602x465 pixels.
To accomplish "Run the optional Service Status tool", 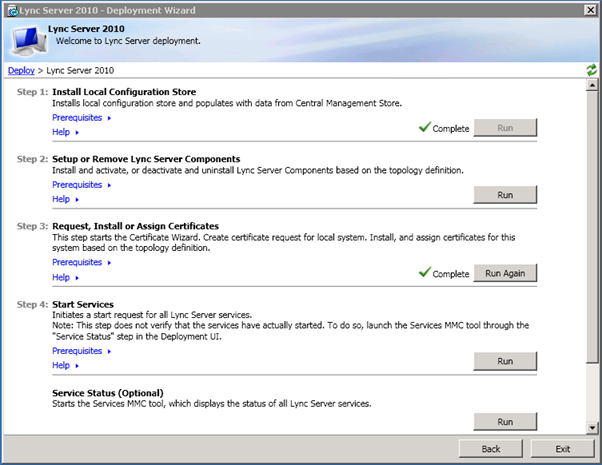I will click(505, 422).
